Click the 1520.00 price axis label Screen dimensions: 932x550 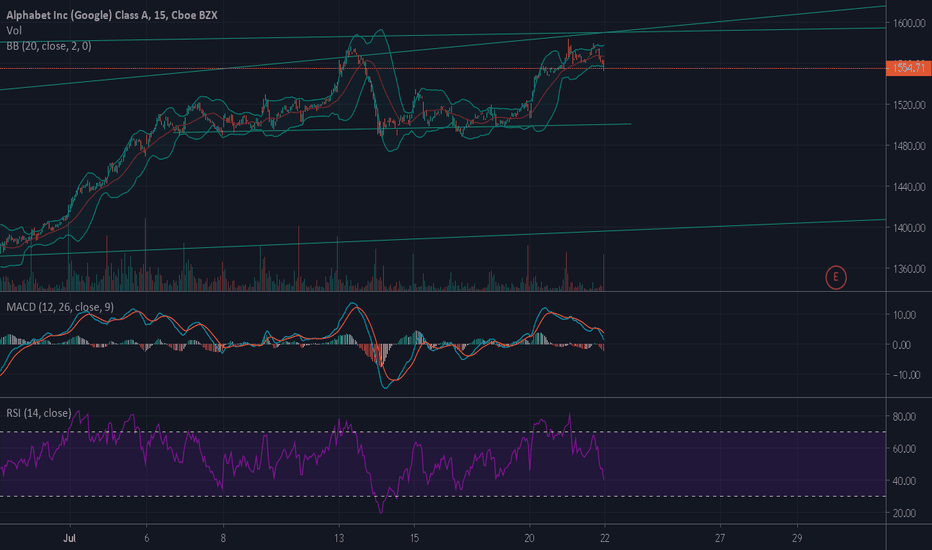909,105
